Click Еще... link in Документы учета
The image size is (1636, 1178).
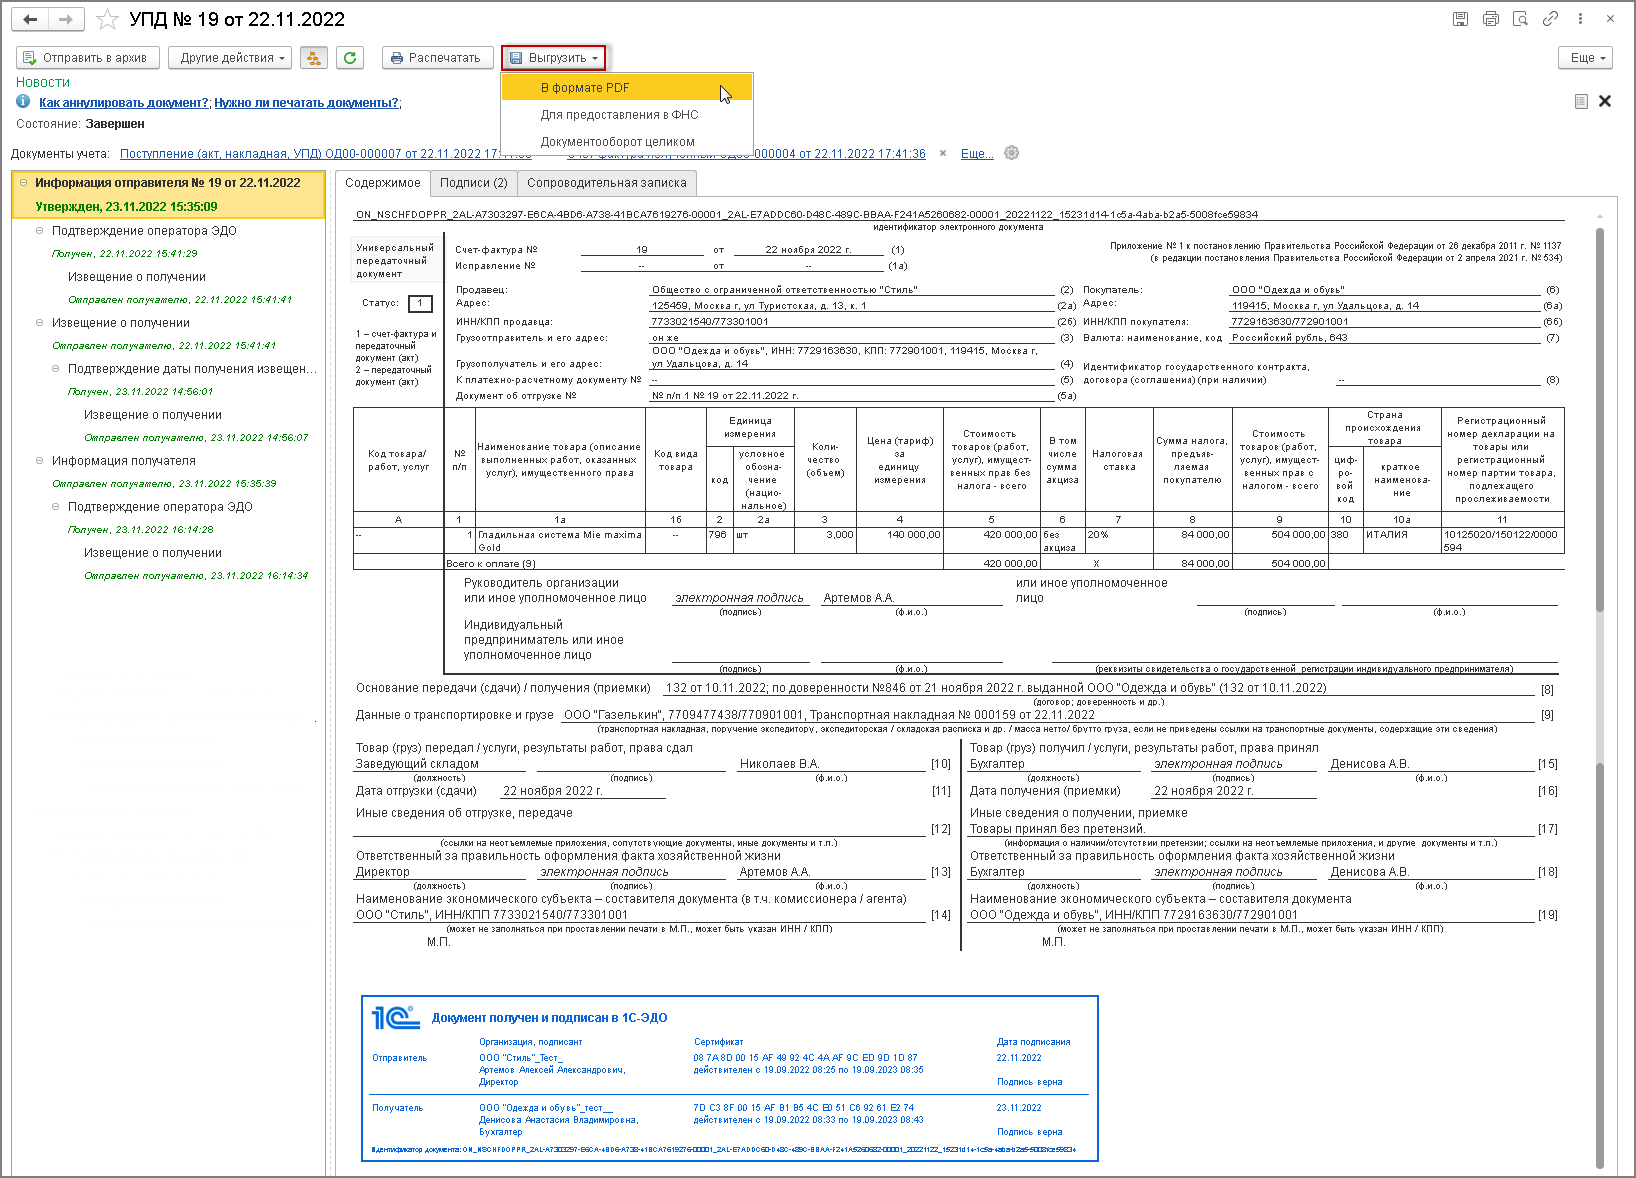[977, 154]
